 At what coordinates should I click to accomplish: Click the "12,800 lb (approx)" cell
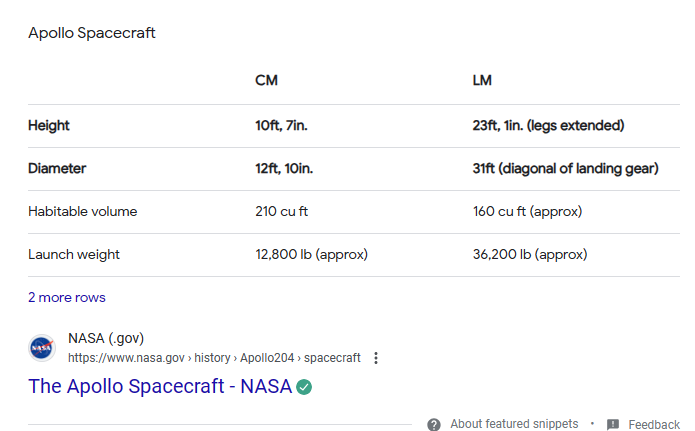tap(312, 255)
